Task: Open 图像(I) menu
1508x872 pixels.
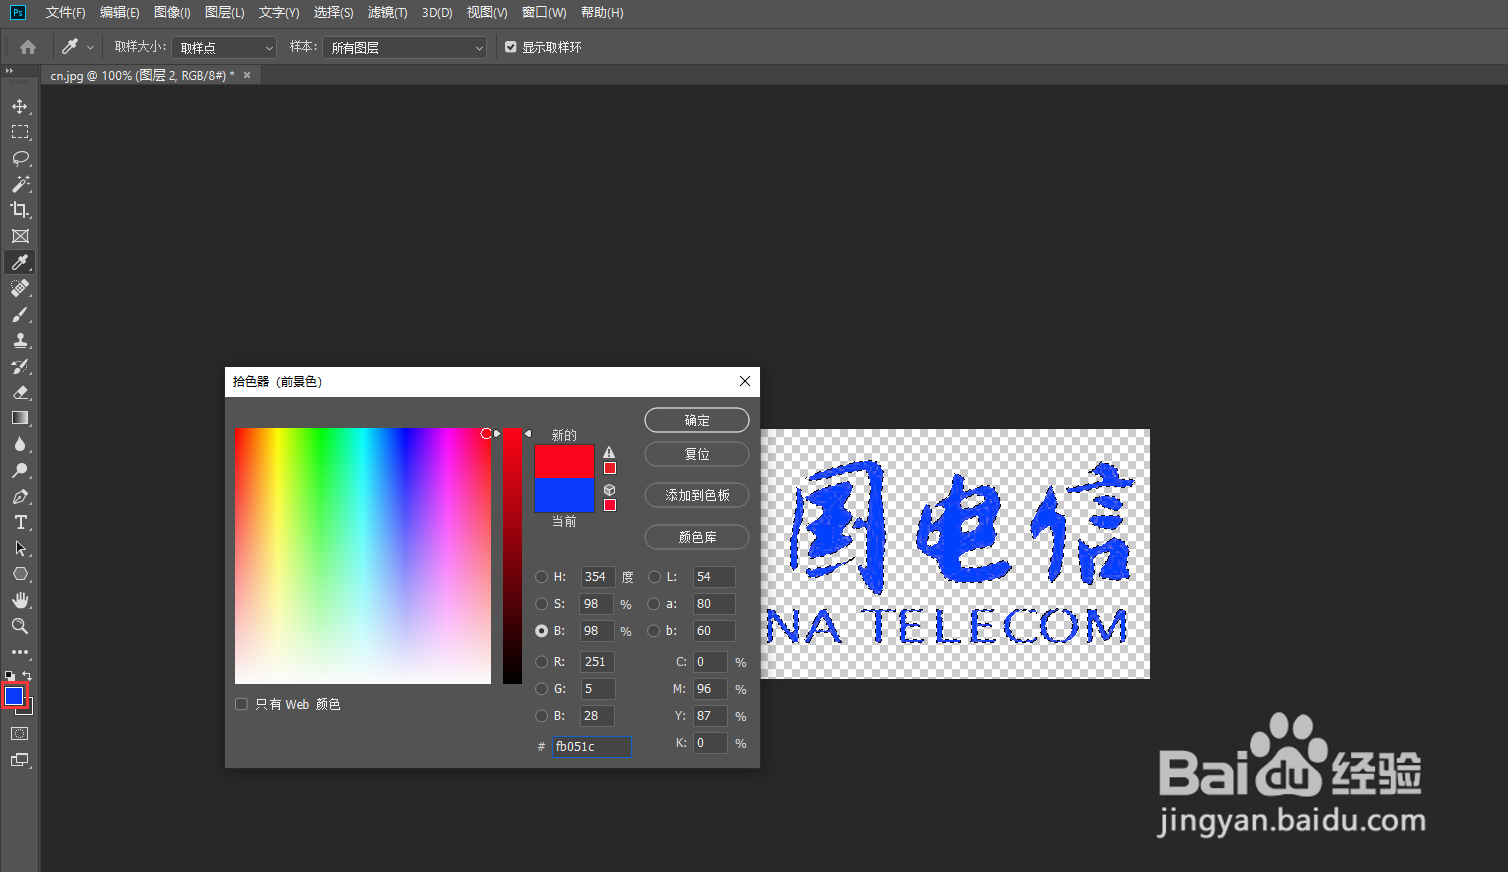Action: (x=172, y=12)
